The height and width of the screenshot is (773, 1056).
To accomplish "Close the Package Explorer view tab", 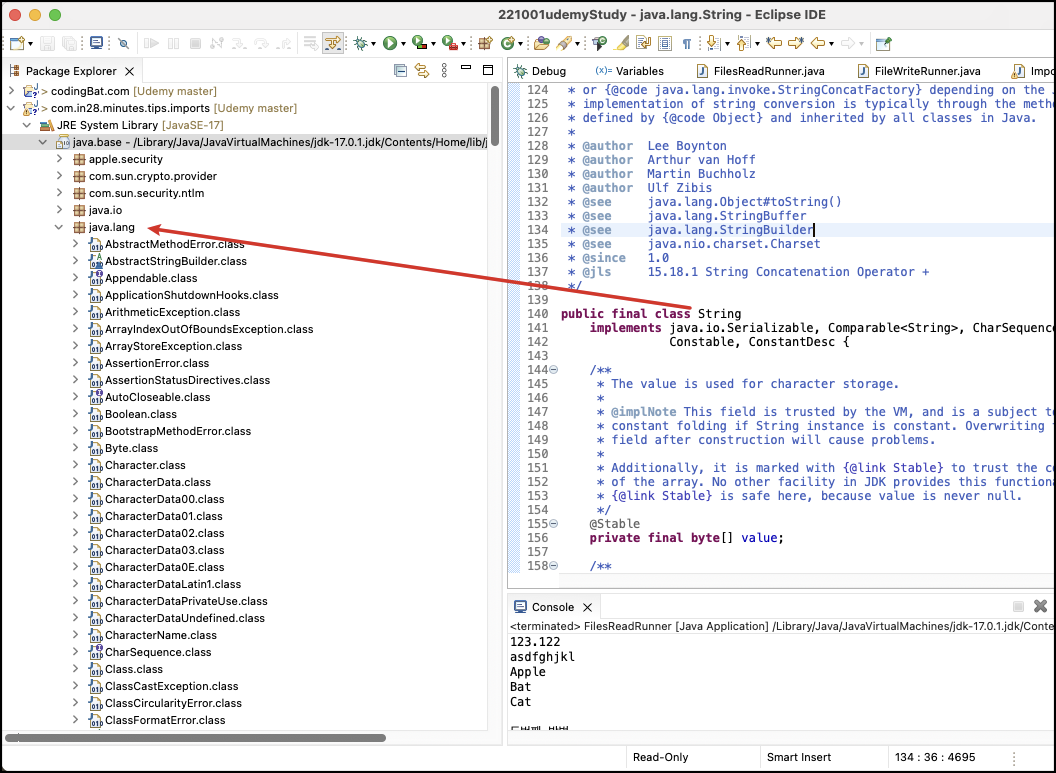I will click(130, 71).
